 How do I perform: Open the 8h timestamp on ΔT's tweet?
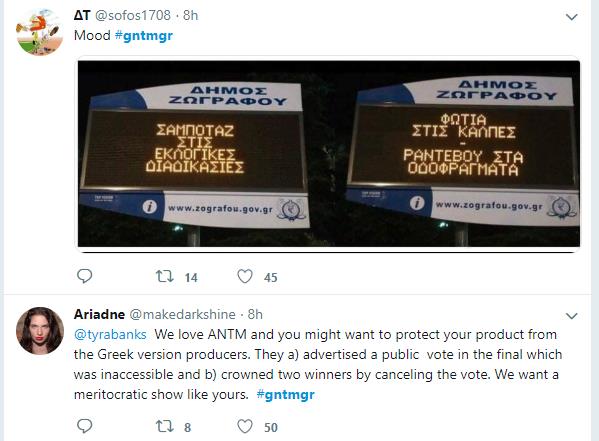pos(191,15)
